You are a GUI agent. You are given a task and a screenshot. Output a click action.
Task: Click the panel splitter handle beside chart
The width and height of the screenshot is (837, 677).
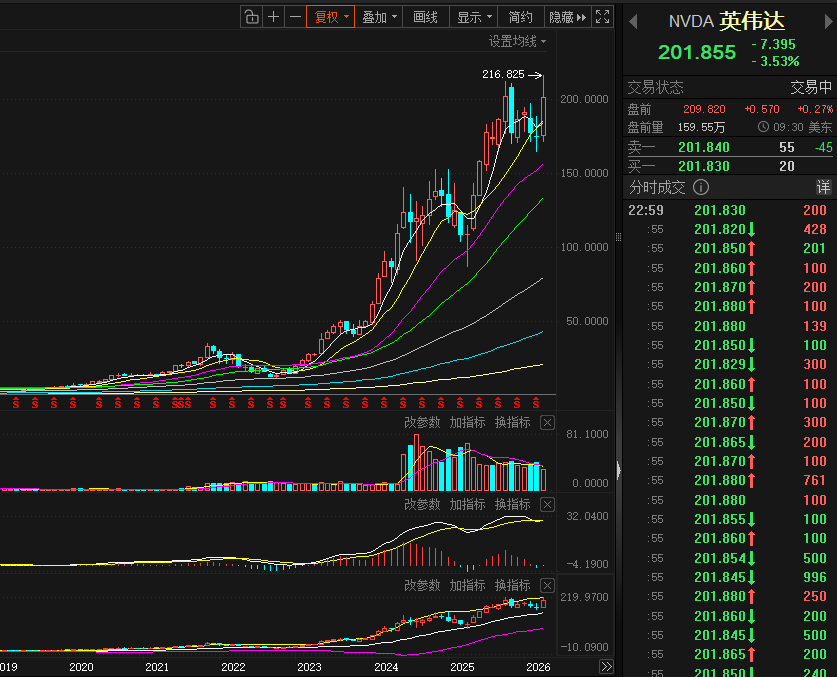tap(618, 237)
